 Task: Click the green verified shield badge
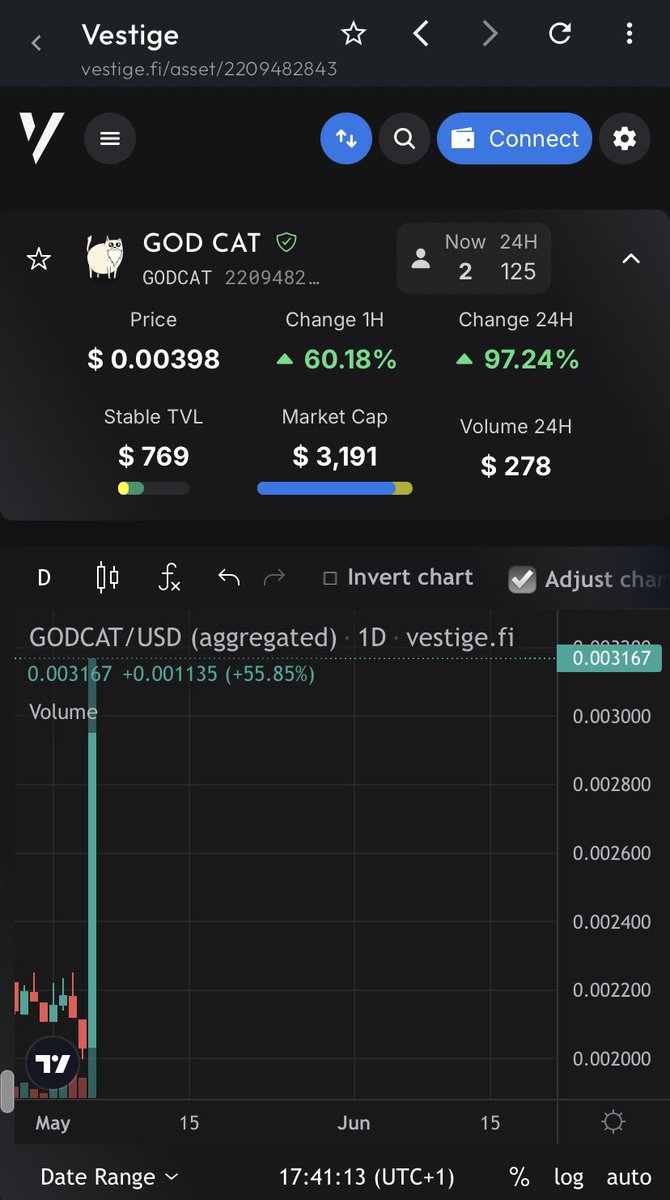tap(287, 242)
